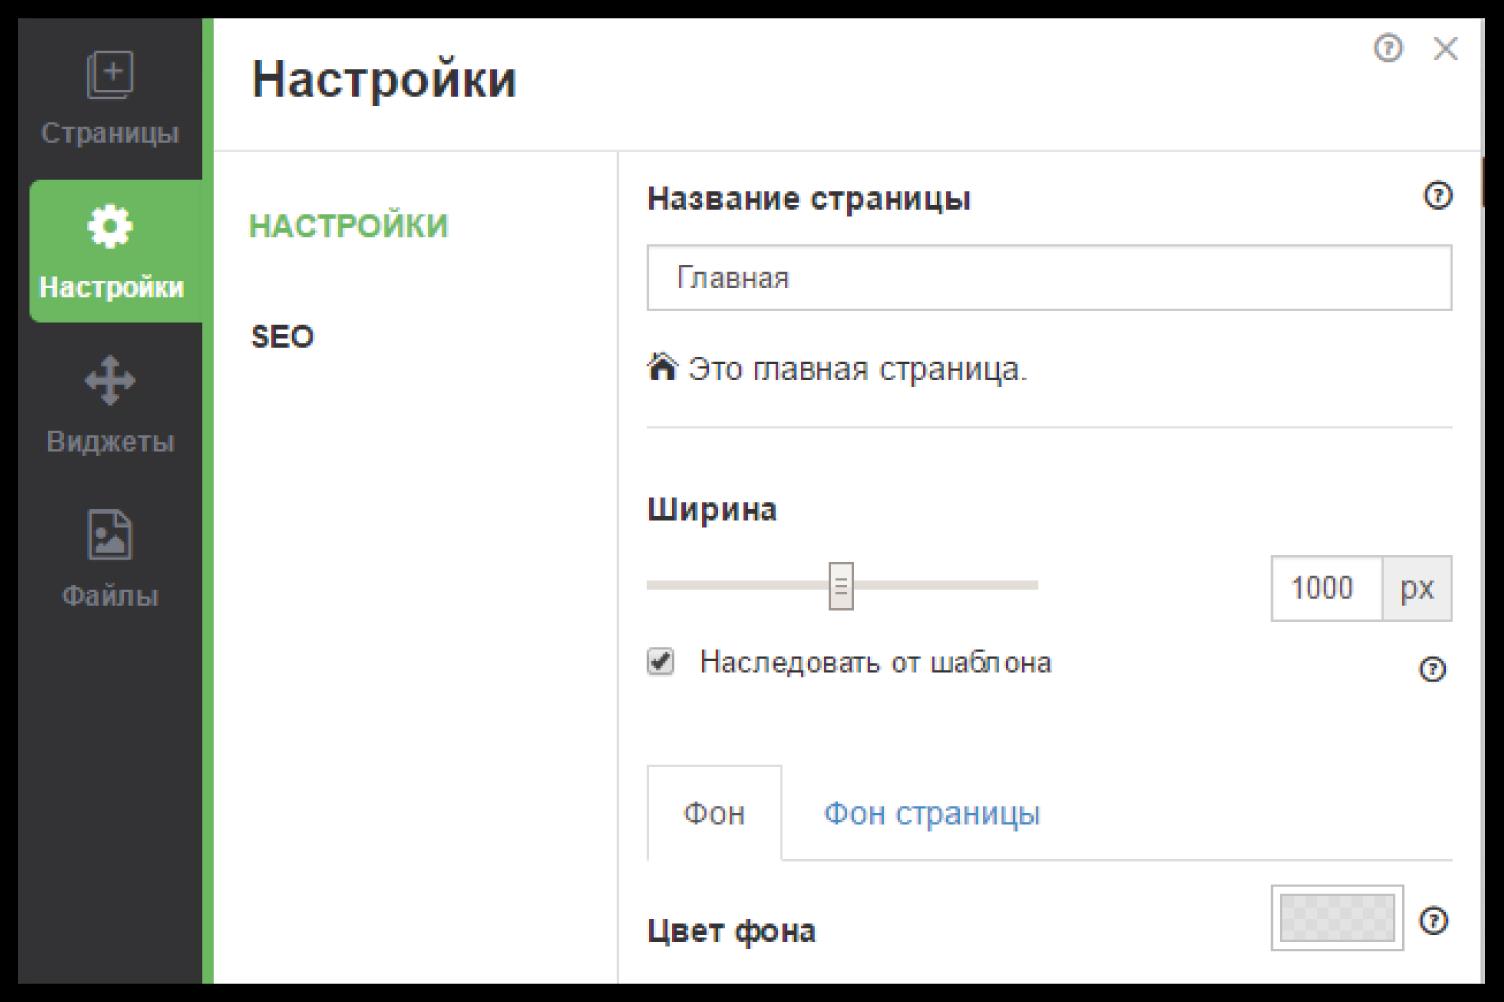
Task: Close the Настройки dialog
Action: [x=1446, y=48]
